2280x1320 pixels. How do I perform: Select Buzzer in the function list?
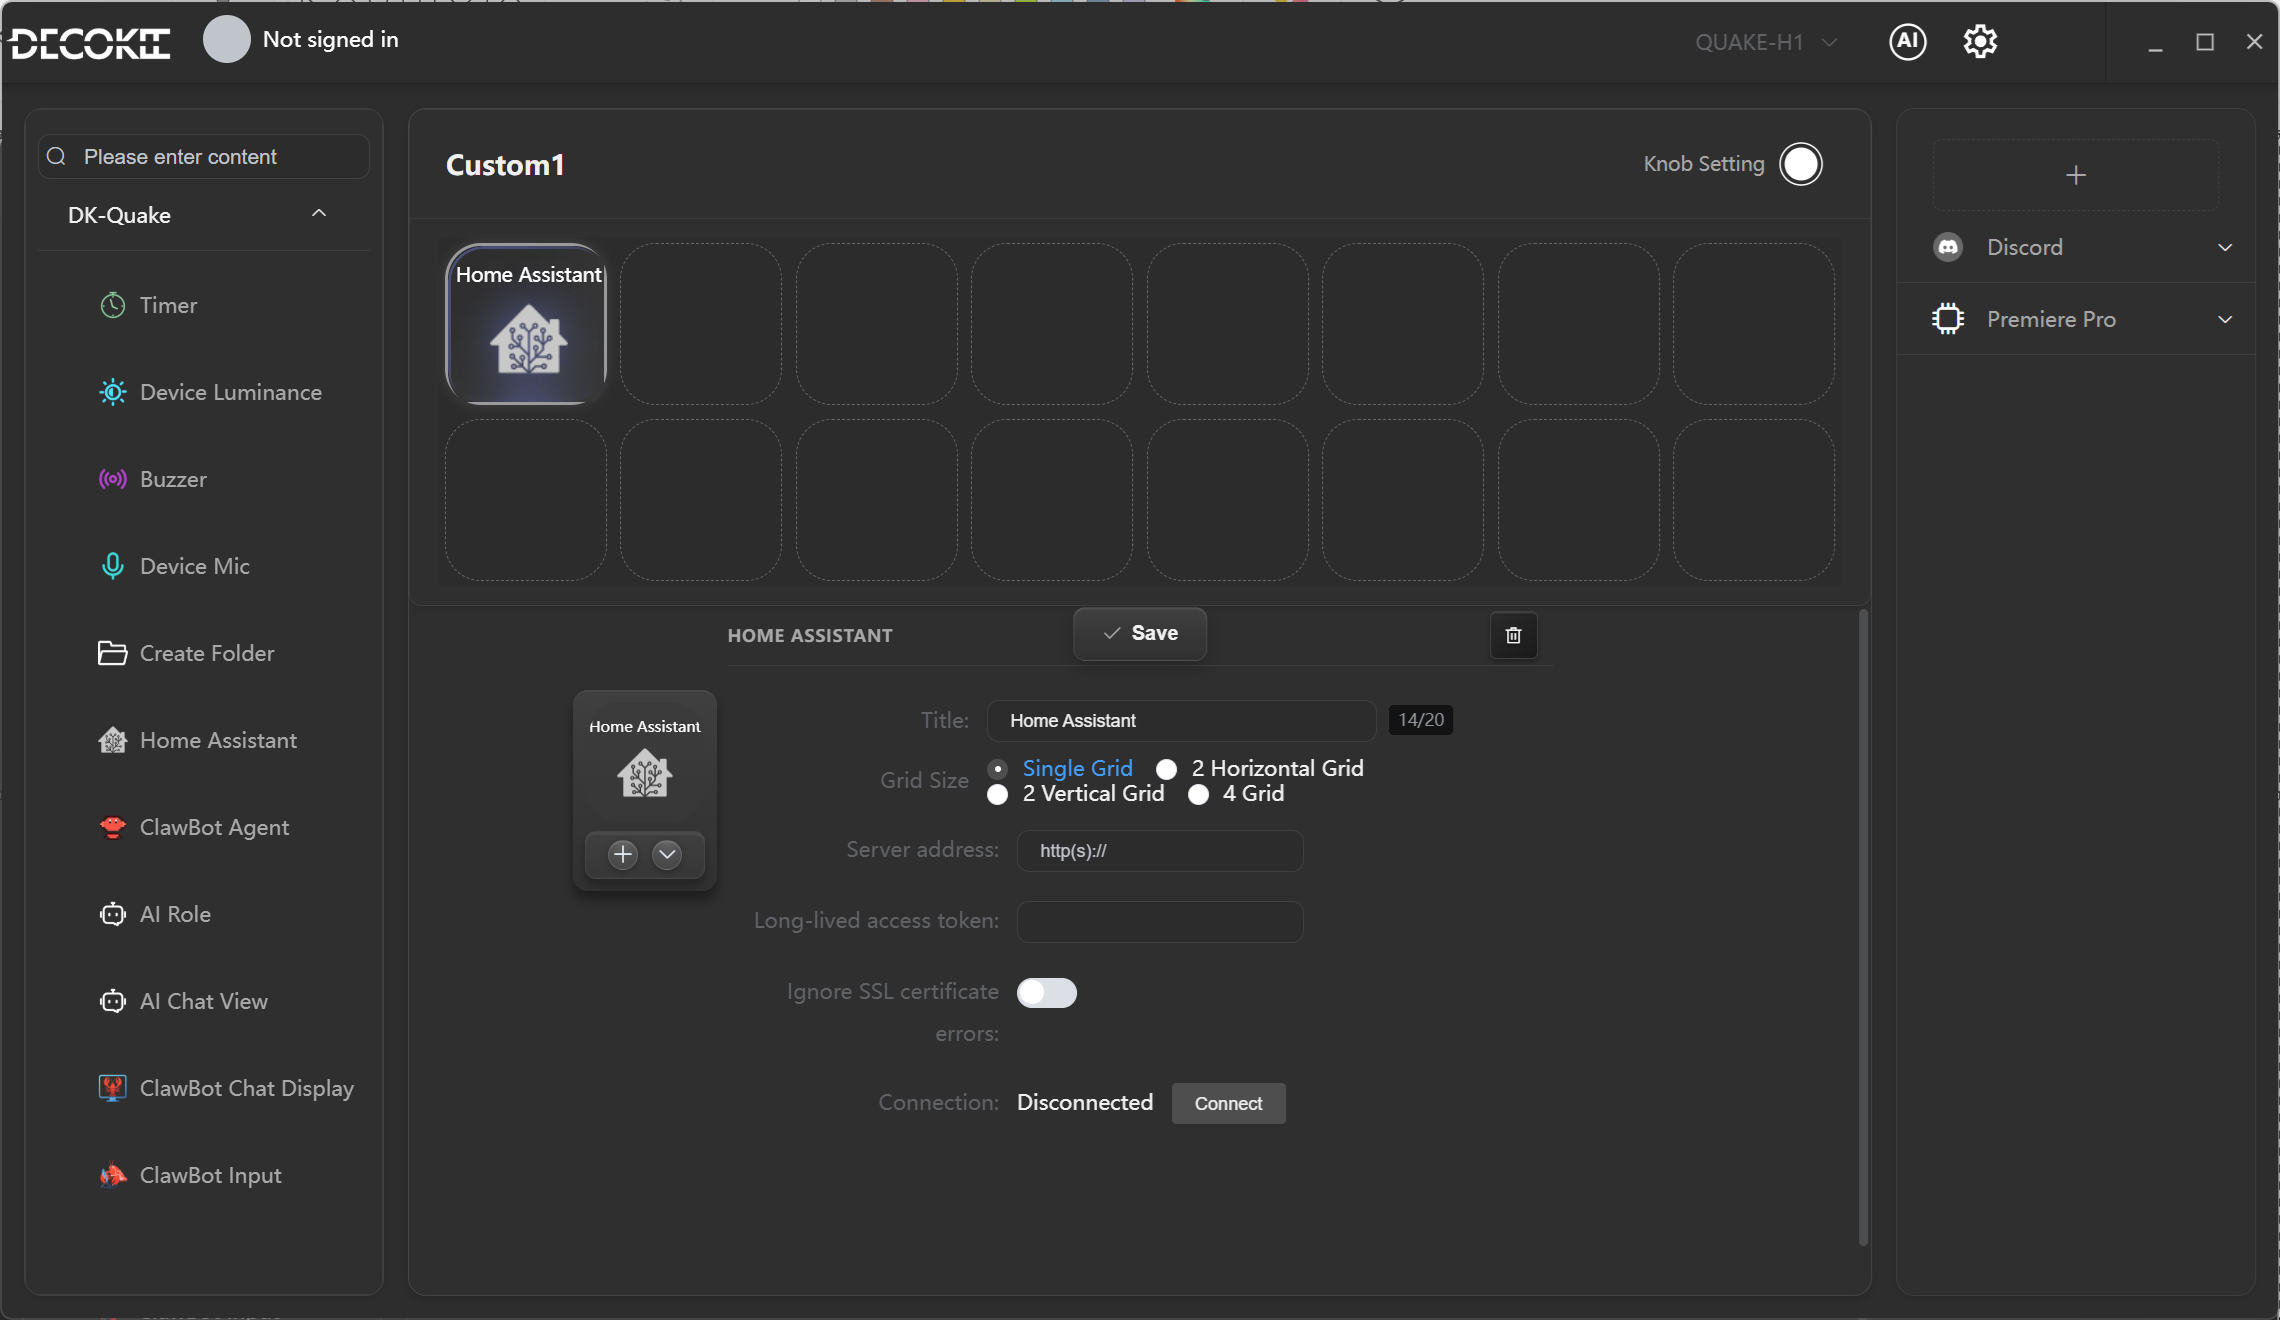point(173,479)
